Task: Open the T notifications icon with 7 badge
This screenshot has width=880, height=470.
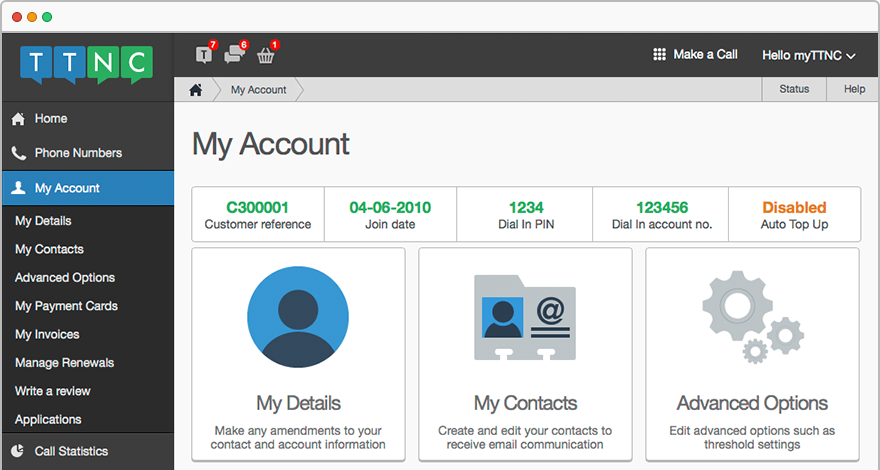Action: (x=204, y=54)
